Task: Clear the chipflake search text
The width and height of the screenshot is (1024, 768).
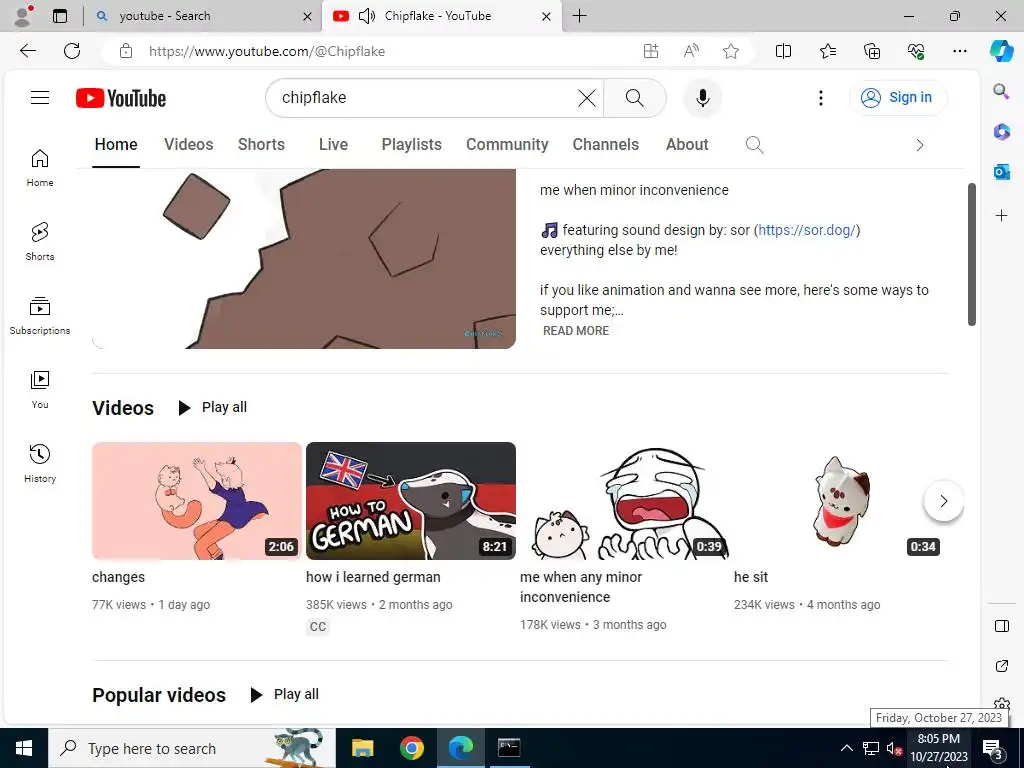Action: (586, 98)
